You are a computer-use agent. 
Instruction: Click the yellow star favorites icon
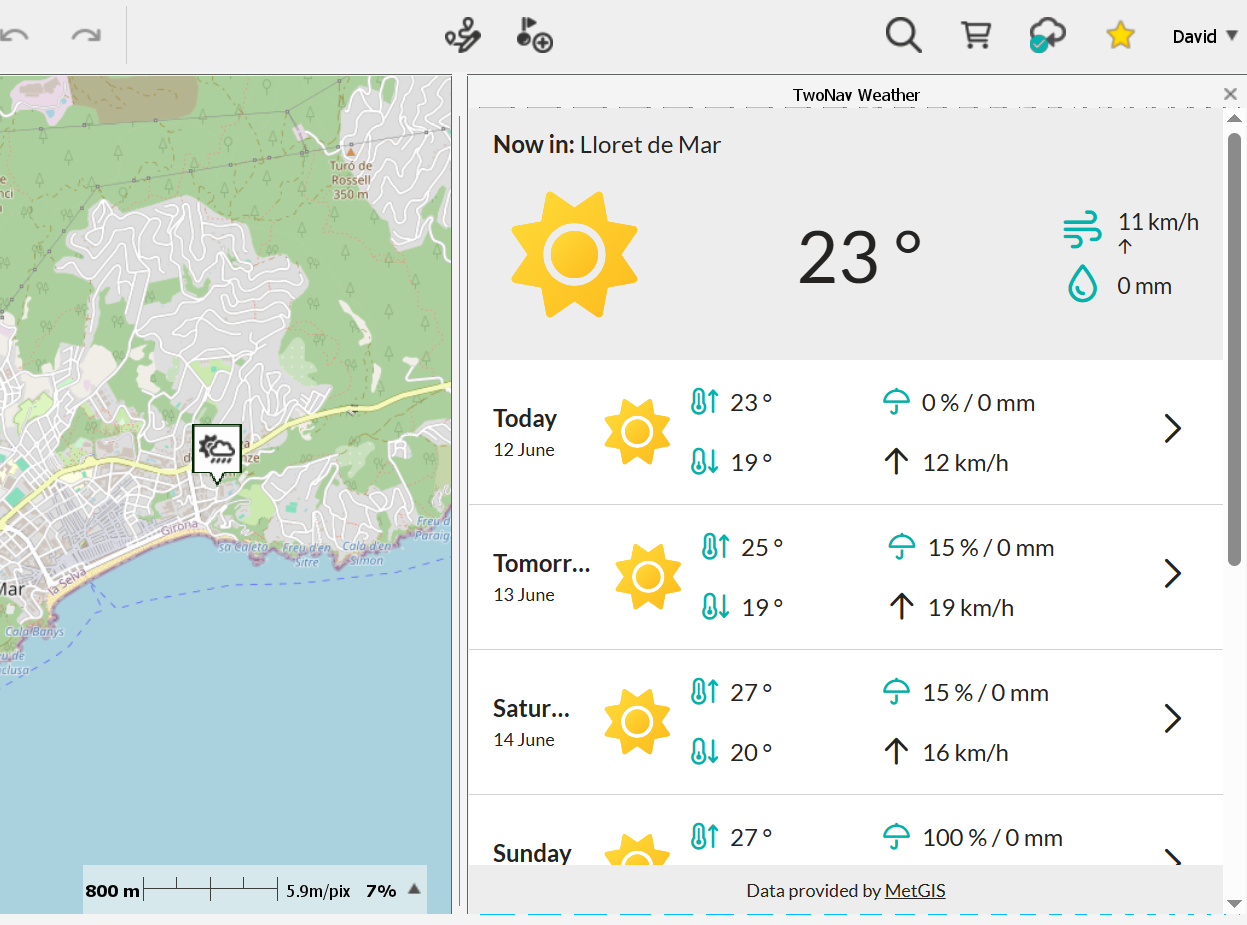[x=1120, y=36]
